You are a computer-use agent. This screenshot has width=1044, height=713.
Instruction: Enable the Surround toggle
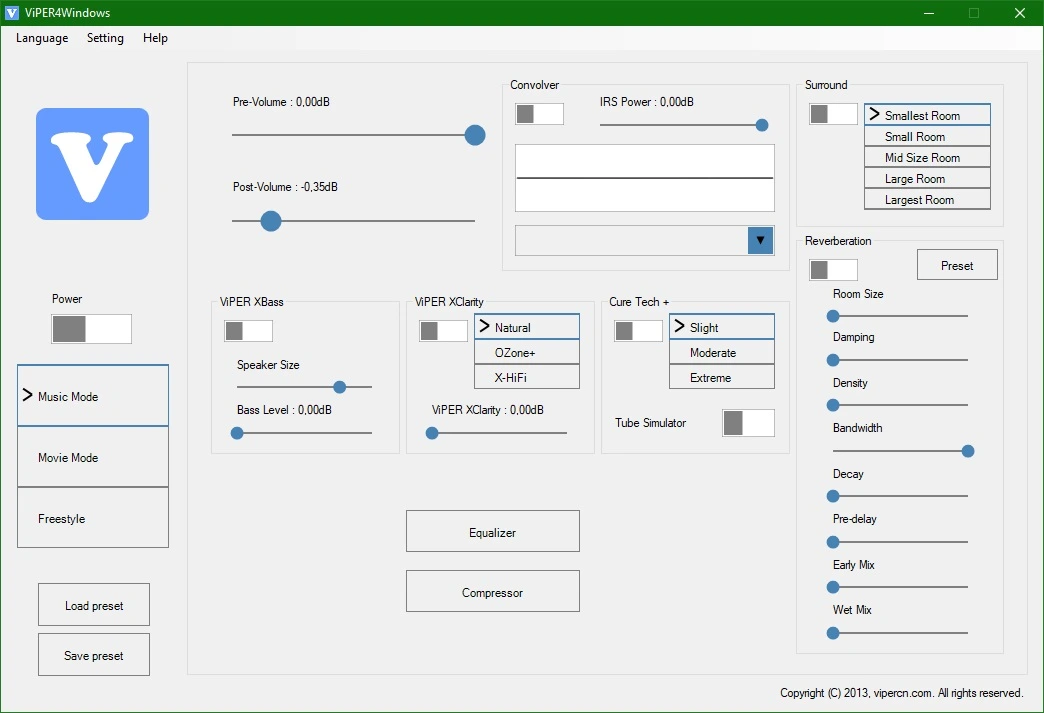(833, 114)
